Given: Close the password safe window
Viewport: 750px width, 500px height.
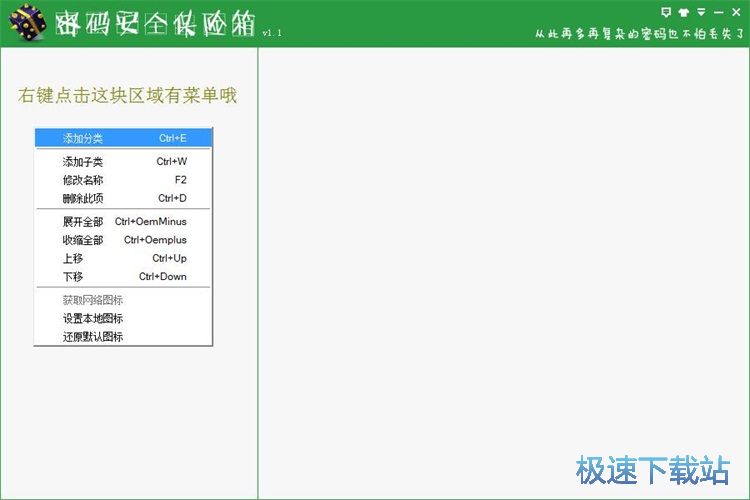Looking at the screenshot, I should 736,12.
